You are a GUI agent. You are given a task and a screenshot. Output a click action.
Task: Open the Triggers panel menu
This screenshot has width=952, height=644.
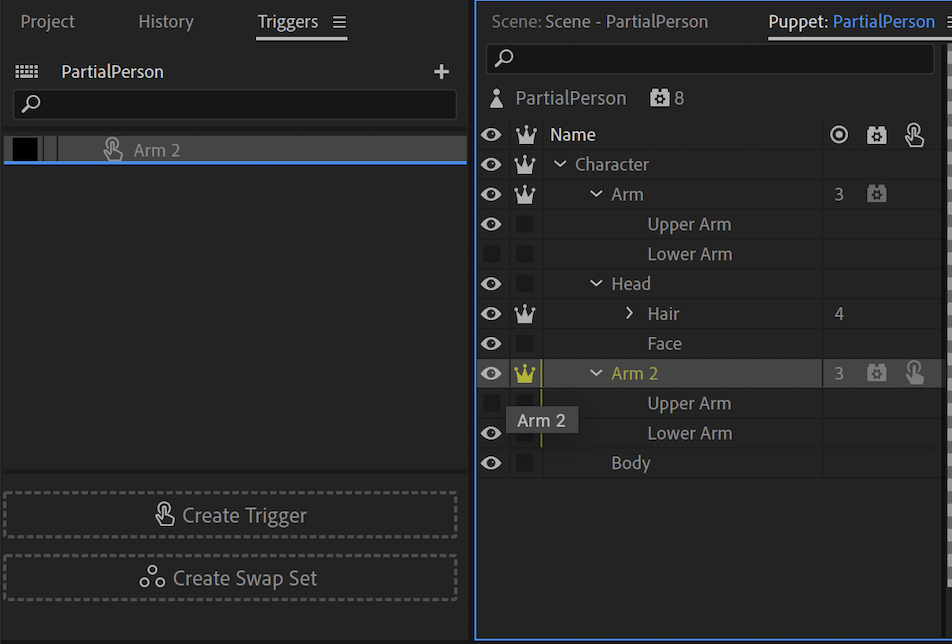[x=339, y=20]
